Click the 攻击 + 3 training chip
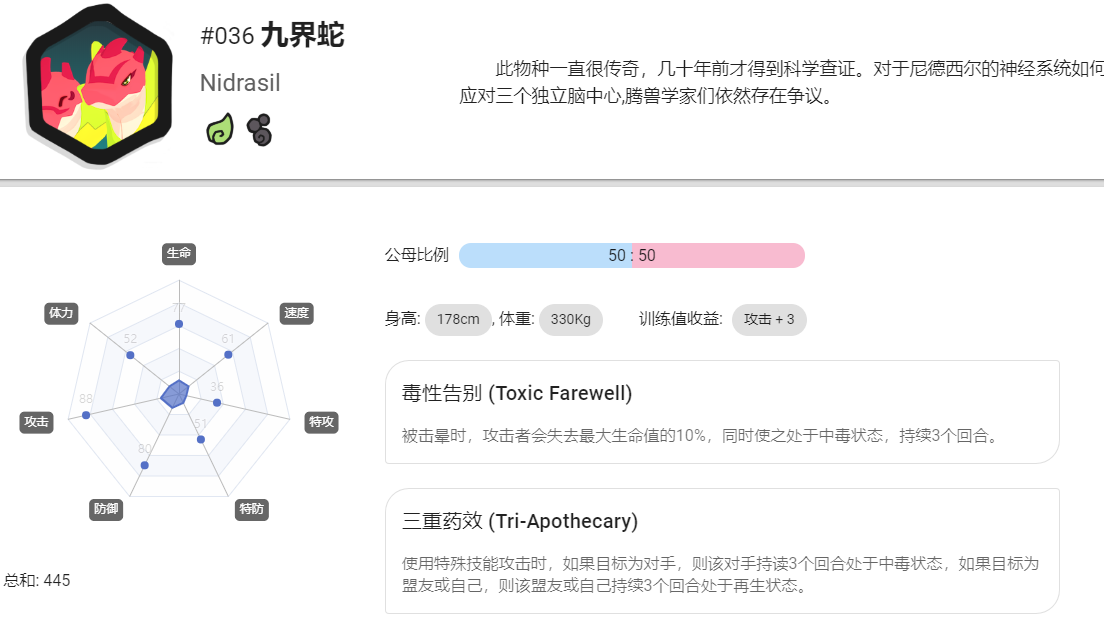 [770, 320]
